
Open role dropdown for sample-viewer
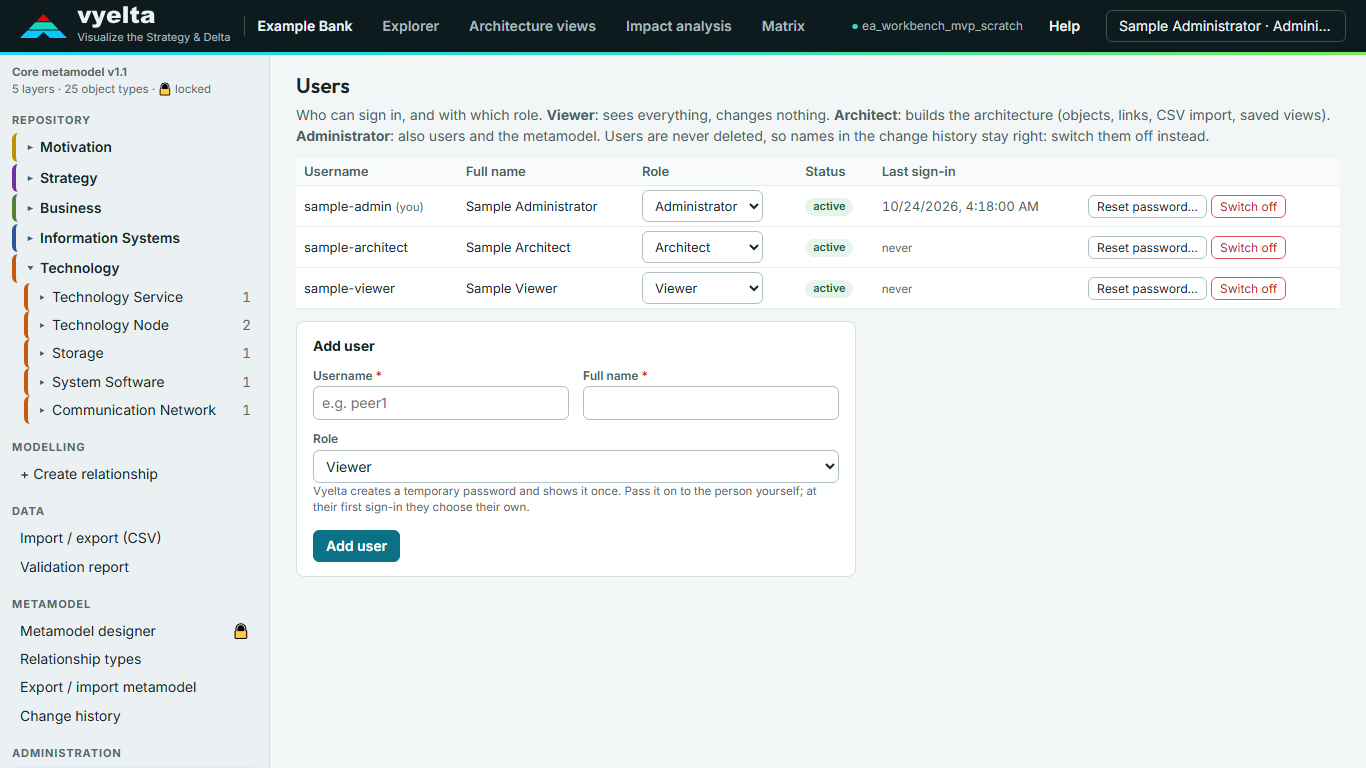click(702, 288)
